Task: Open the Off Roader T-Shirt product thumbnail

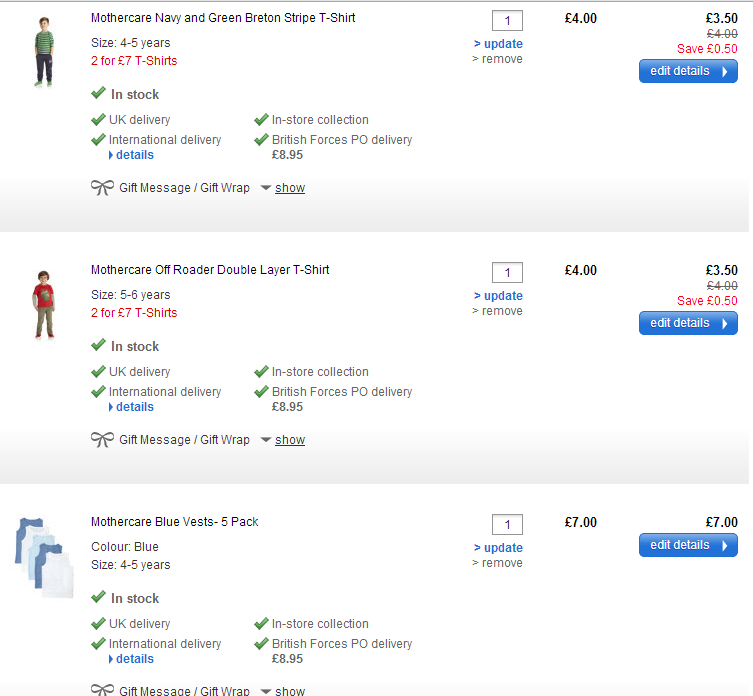Action: pyautogui.click(x=44, y=305)
